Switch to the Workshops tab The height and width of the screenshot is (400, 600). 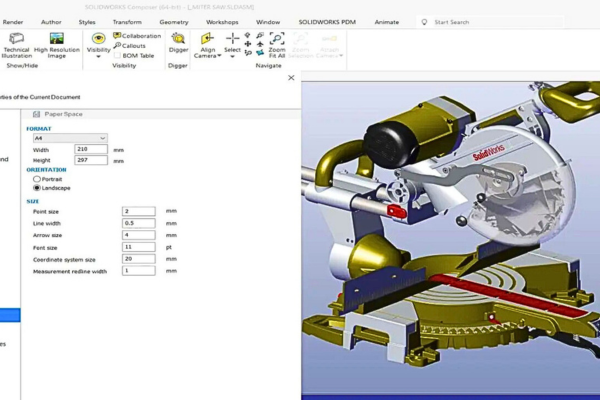click(221, 21)
